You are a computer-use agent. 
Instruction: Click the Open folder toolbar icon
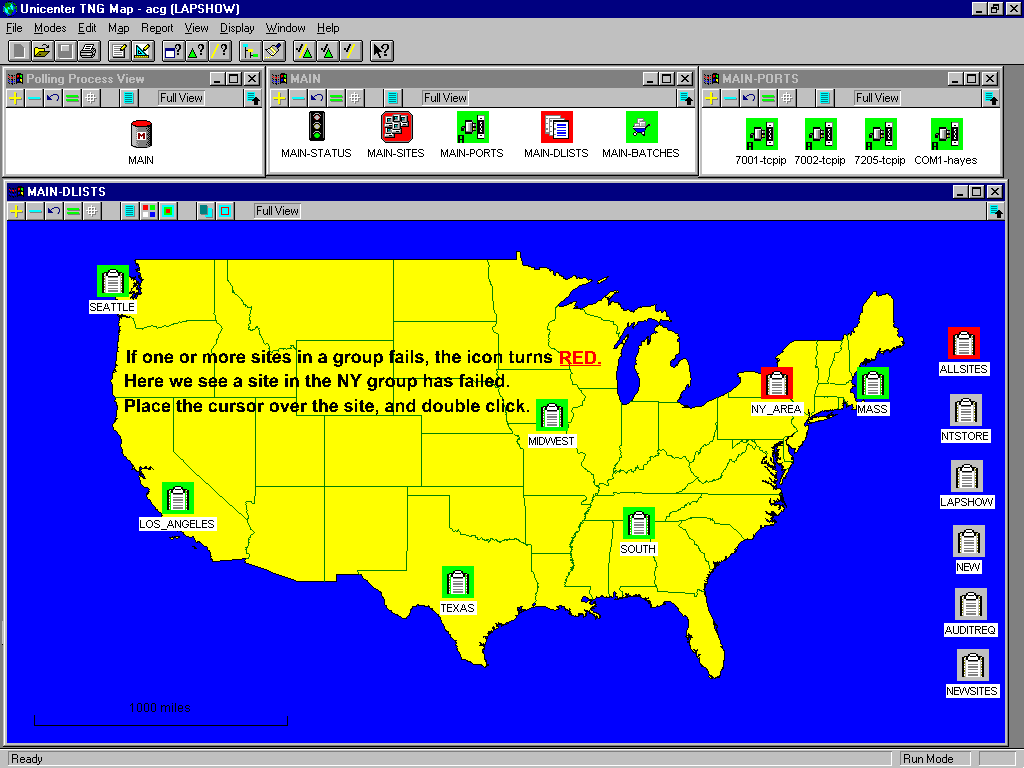pos(42,51)
